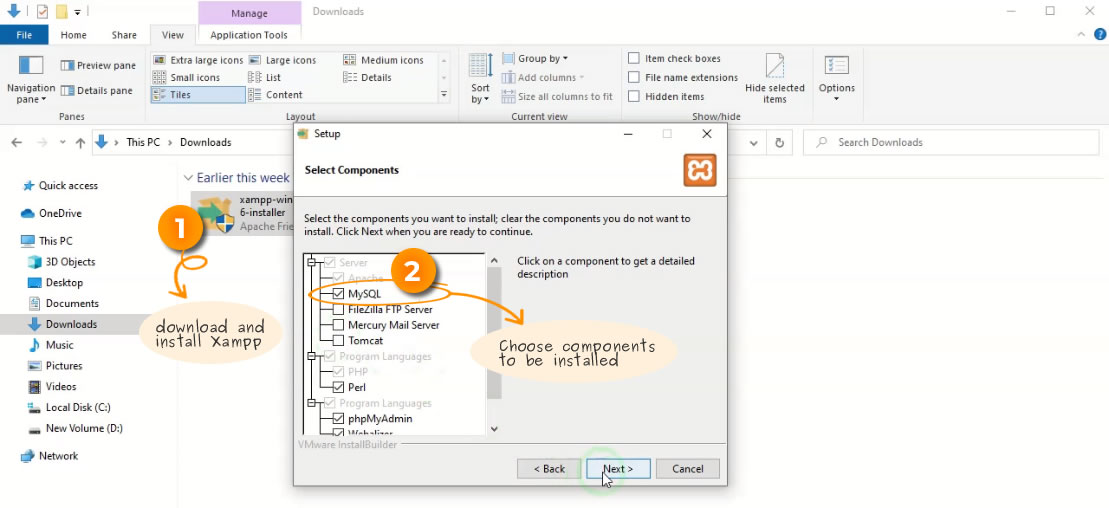Choose Small icons layout
Viewport: 1109px width, 508px height.
(x=187, y=77)
